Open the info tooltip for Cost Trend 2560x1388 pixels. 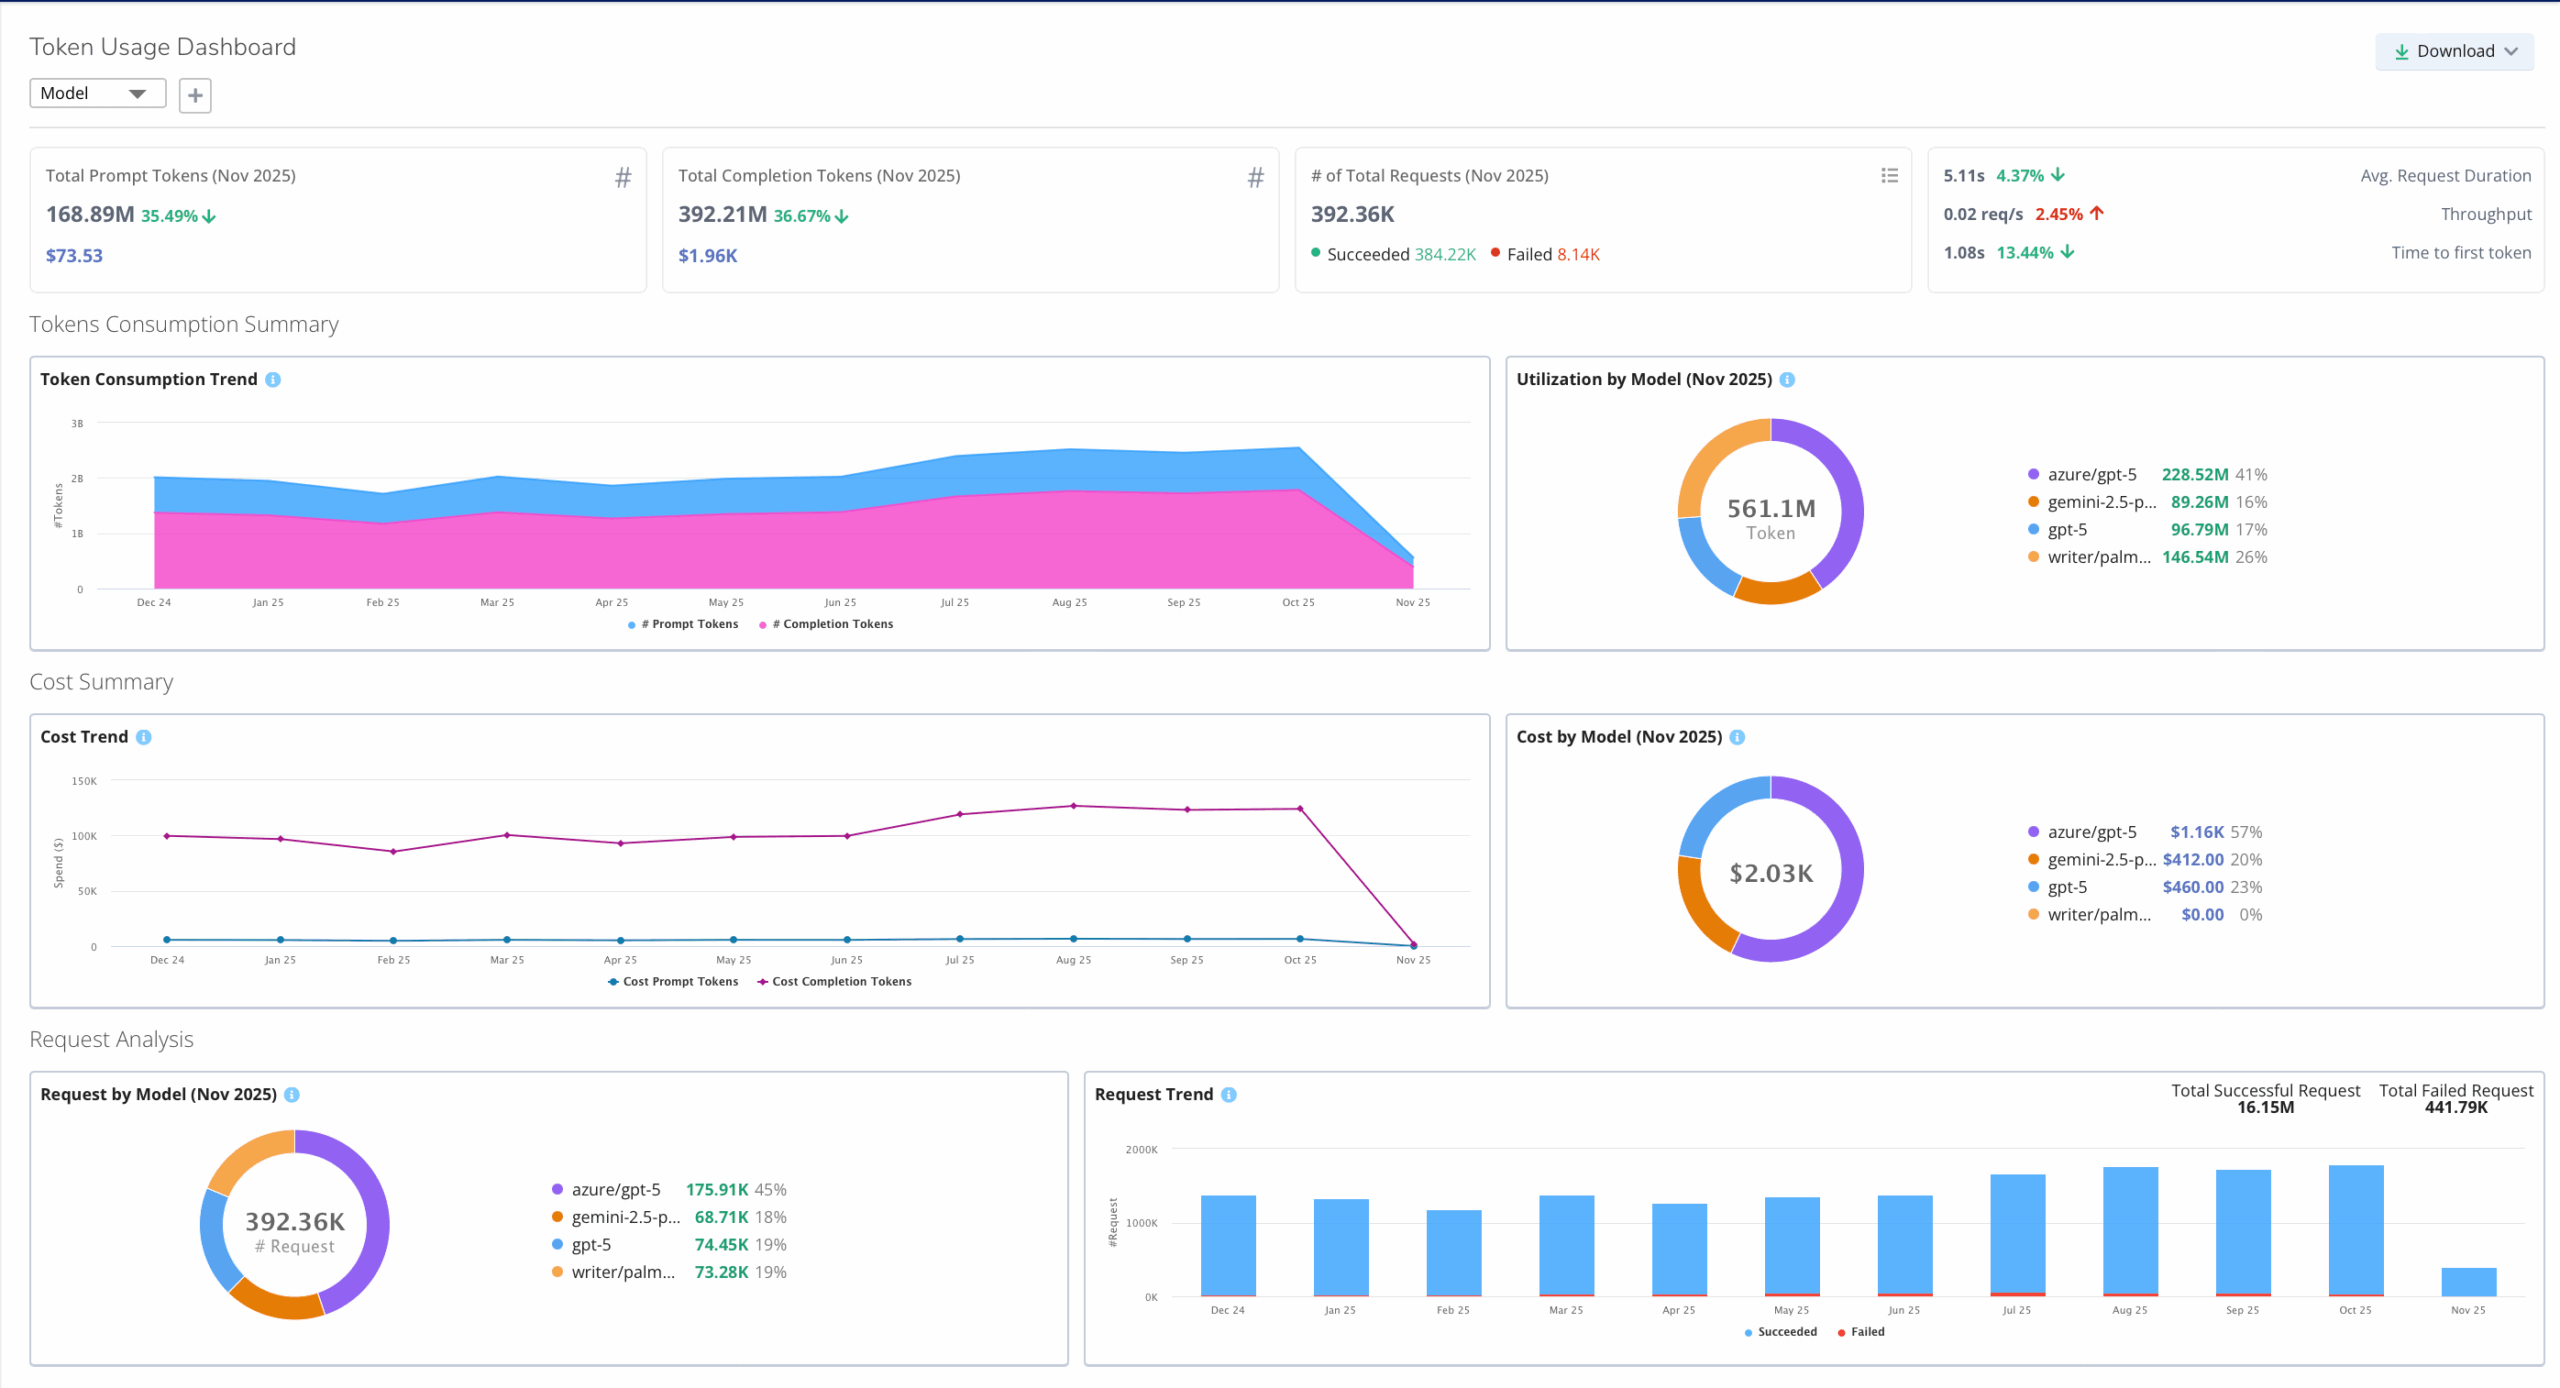point(143,737)
